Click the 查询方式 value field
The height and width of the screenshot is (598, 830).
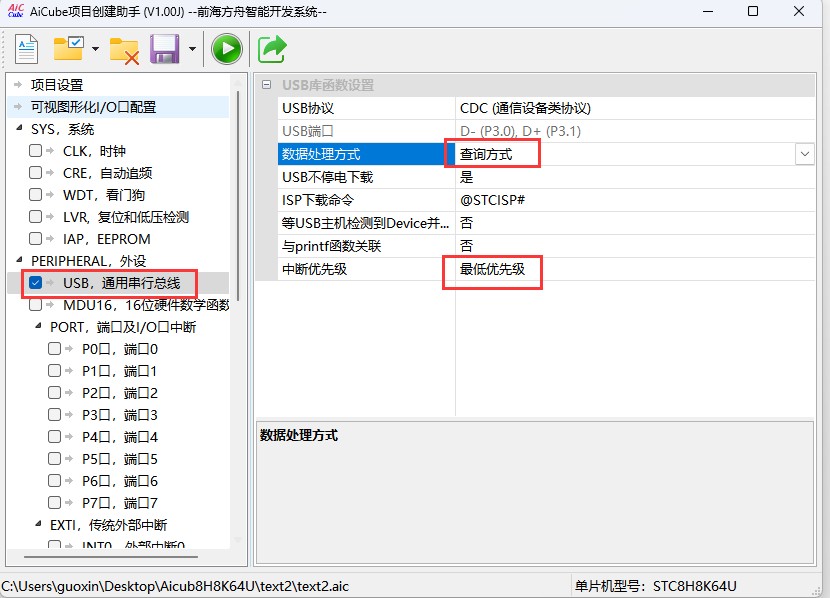pos(625,154)
